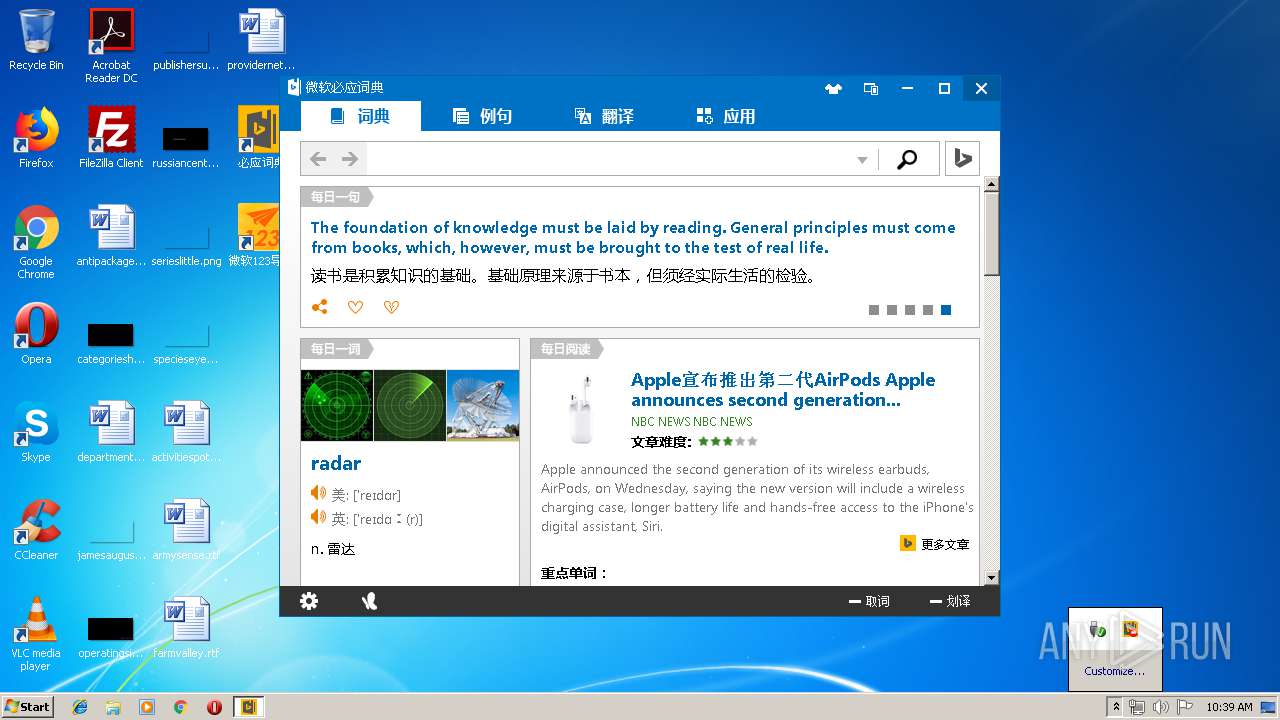
Task: Click the forward arrow in search bar
Action: pyautogui.click(x=350, y=159)
